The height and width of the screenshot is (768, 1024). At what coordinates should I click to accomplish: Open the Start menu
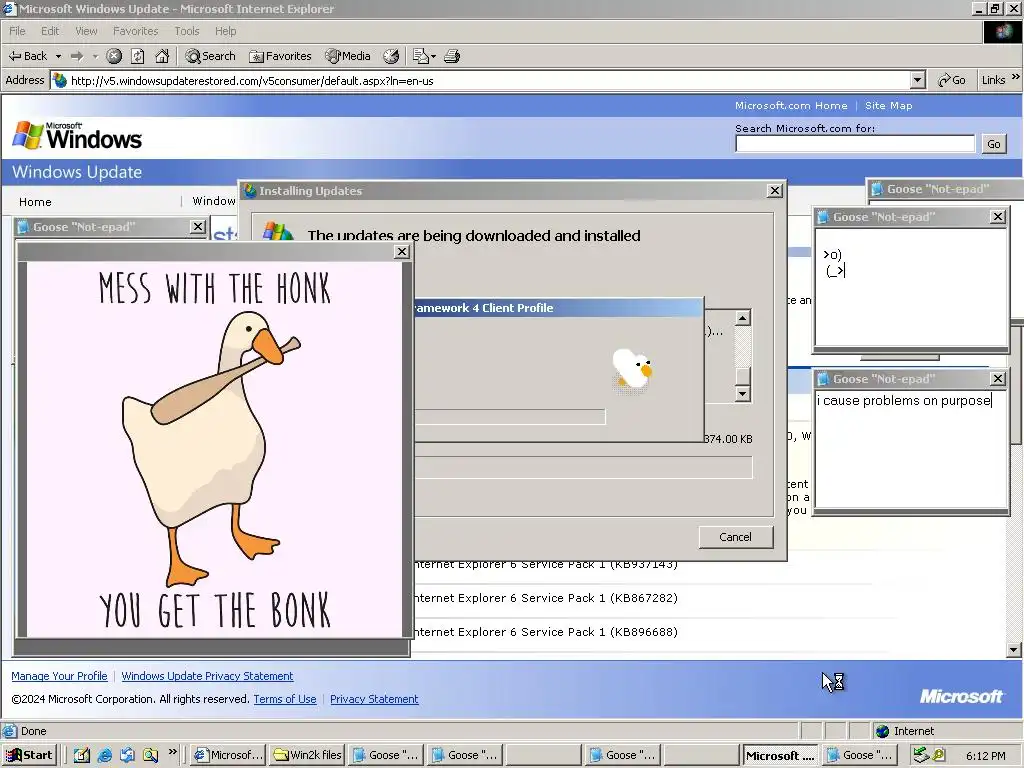point(29,756)
